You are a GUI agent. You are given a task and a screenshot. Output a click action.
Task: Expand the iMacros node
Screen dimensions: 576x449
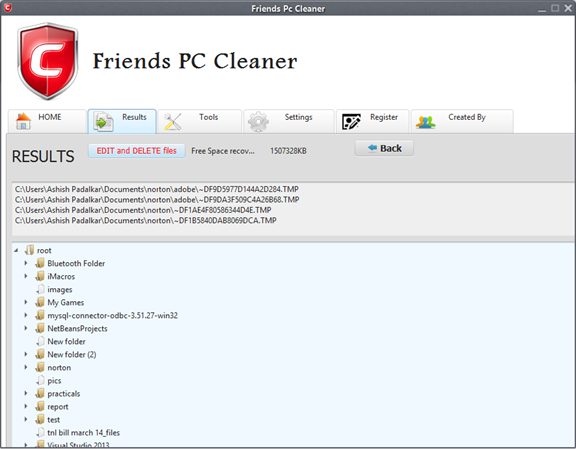tap(26, 276)
